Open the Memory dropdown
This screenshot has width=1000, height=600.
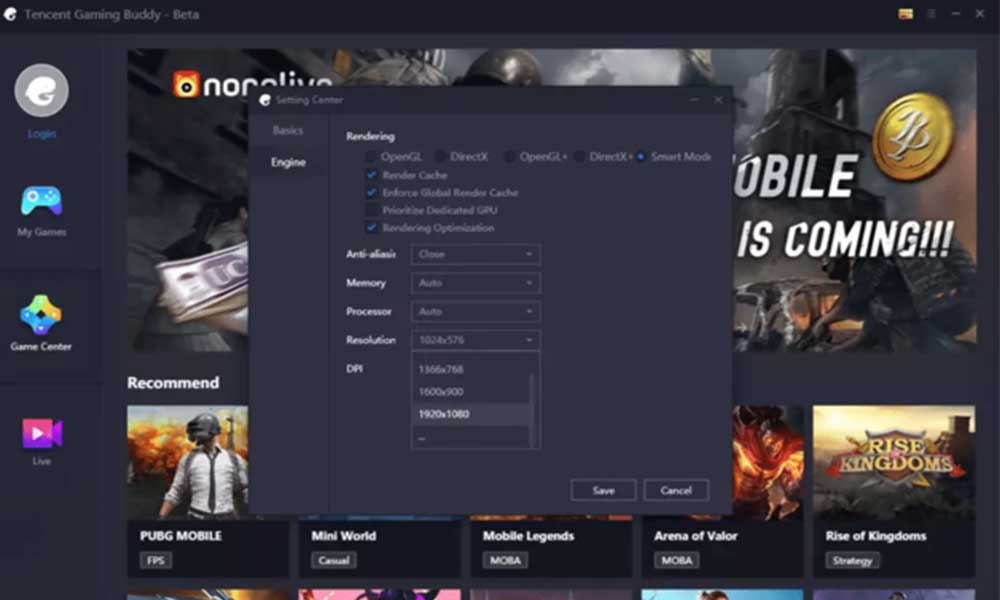click(x=476, y=282)
